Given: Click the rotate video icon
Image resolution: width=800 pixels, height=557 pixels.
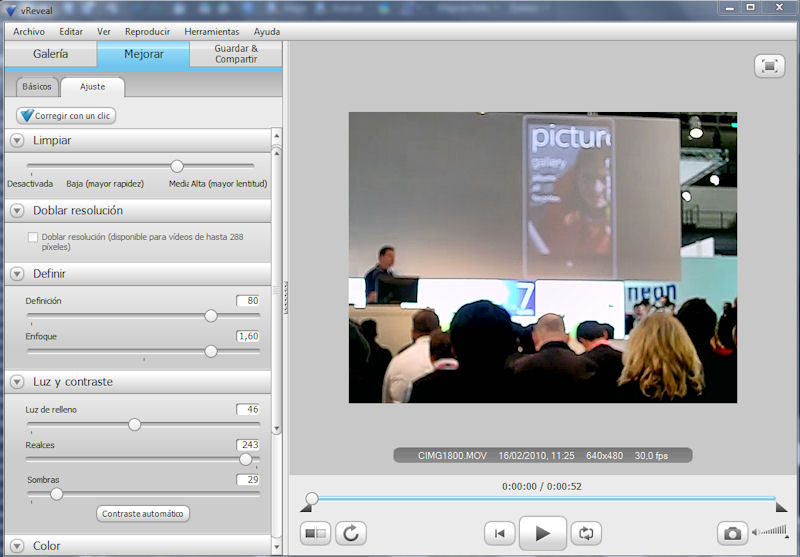Looking at the screenshot, I should 351,534.
